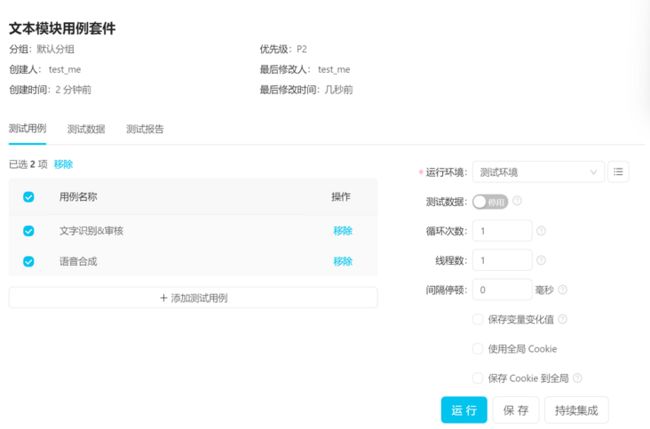Open the 运行环境 dropdown
Screen dimensions: 650x429
[538, 172]
